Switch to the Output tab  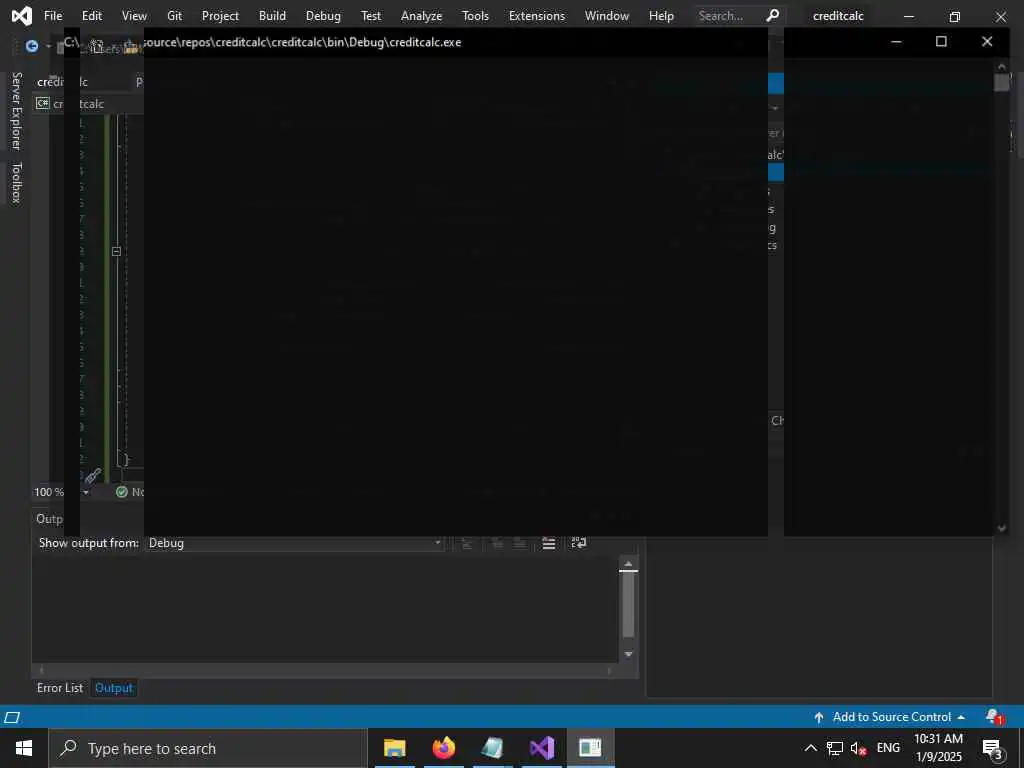coord(114,688)
